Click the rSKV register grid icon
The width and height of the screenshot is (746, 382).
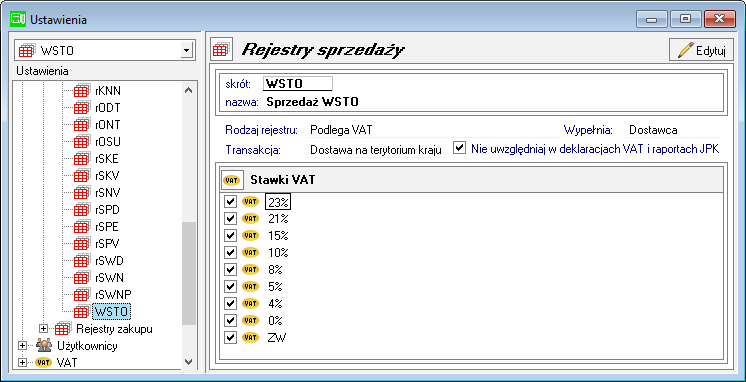pos(81,176)
